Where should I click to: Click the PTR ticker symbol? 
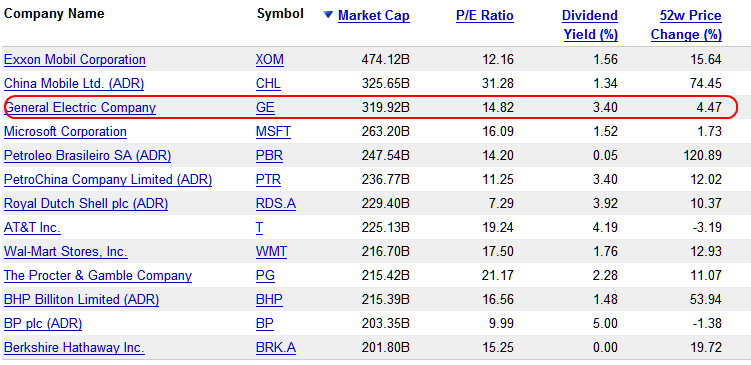click(x=268, y=180)
